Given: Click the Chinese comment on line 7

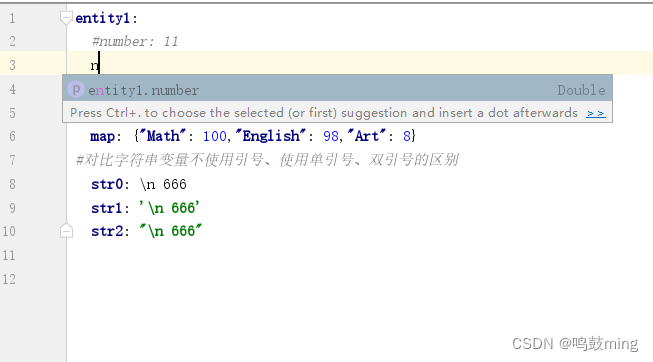Looking at the screenshot, I should click(x=267, y=160).
